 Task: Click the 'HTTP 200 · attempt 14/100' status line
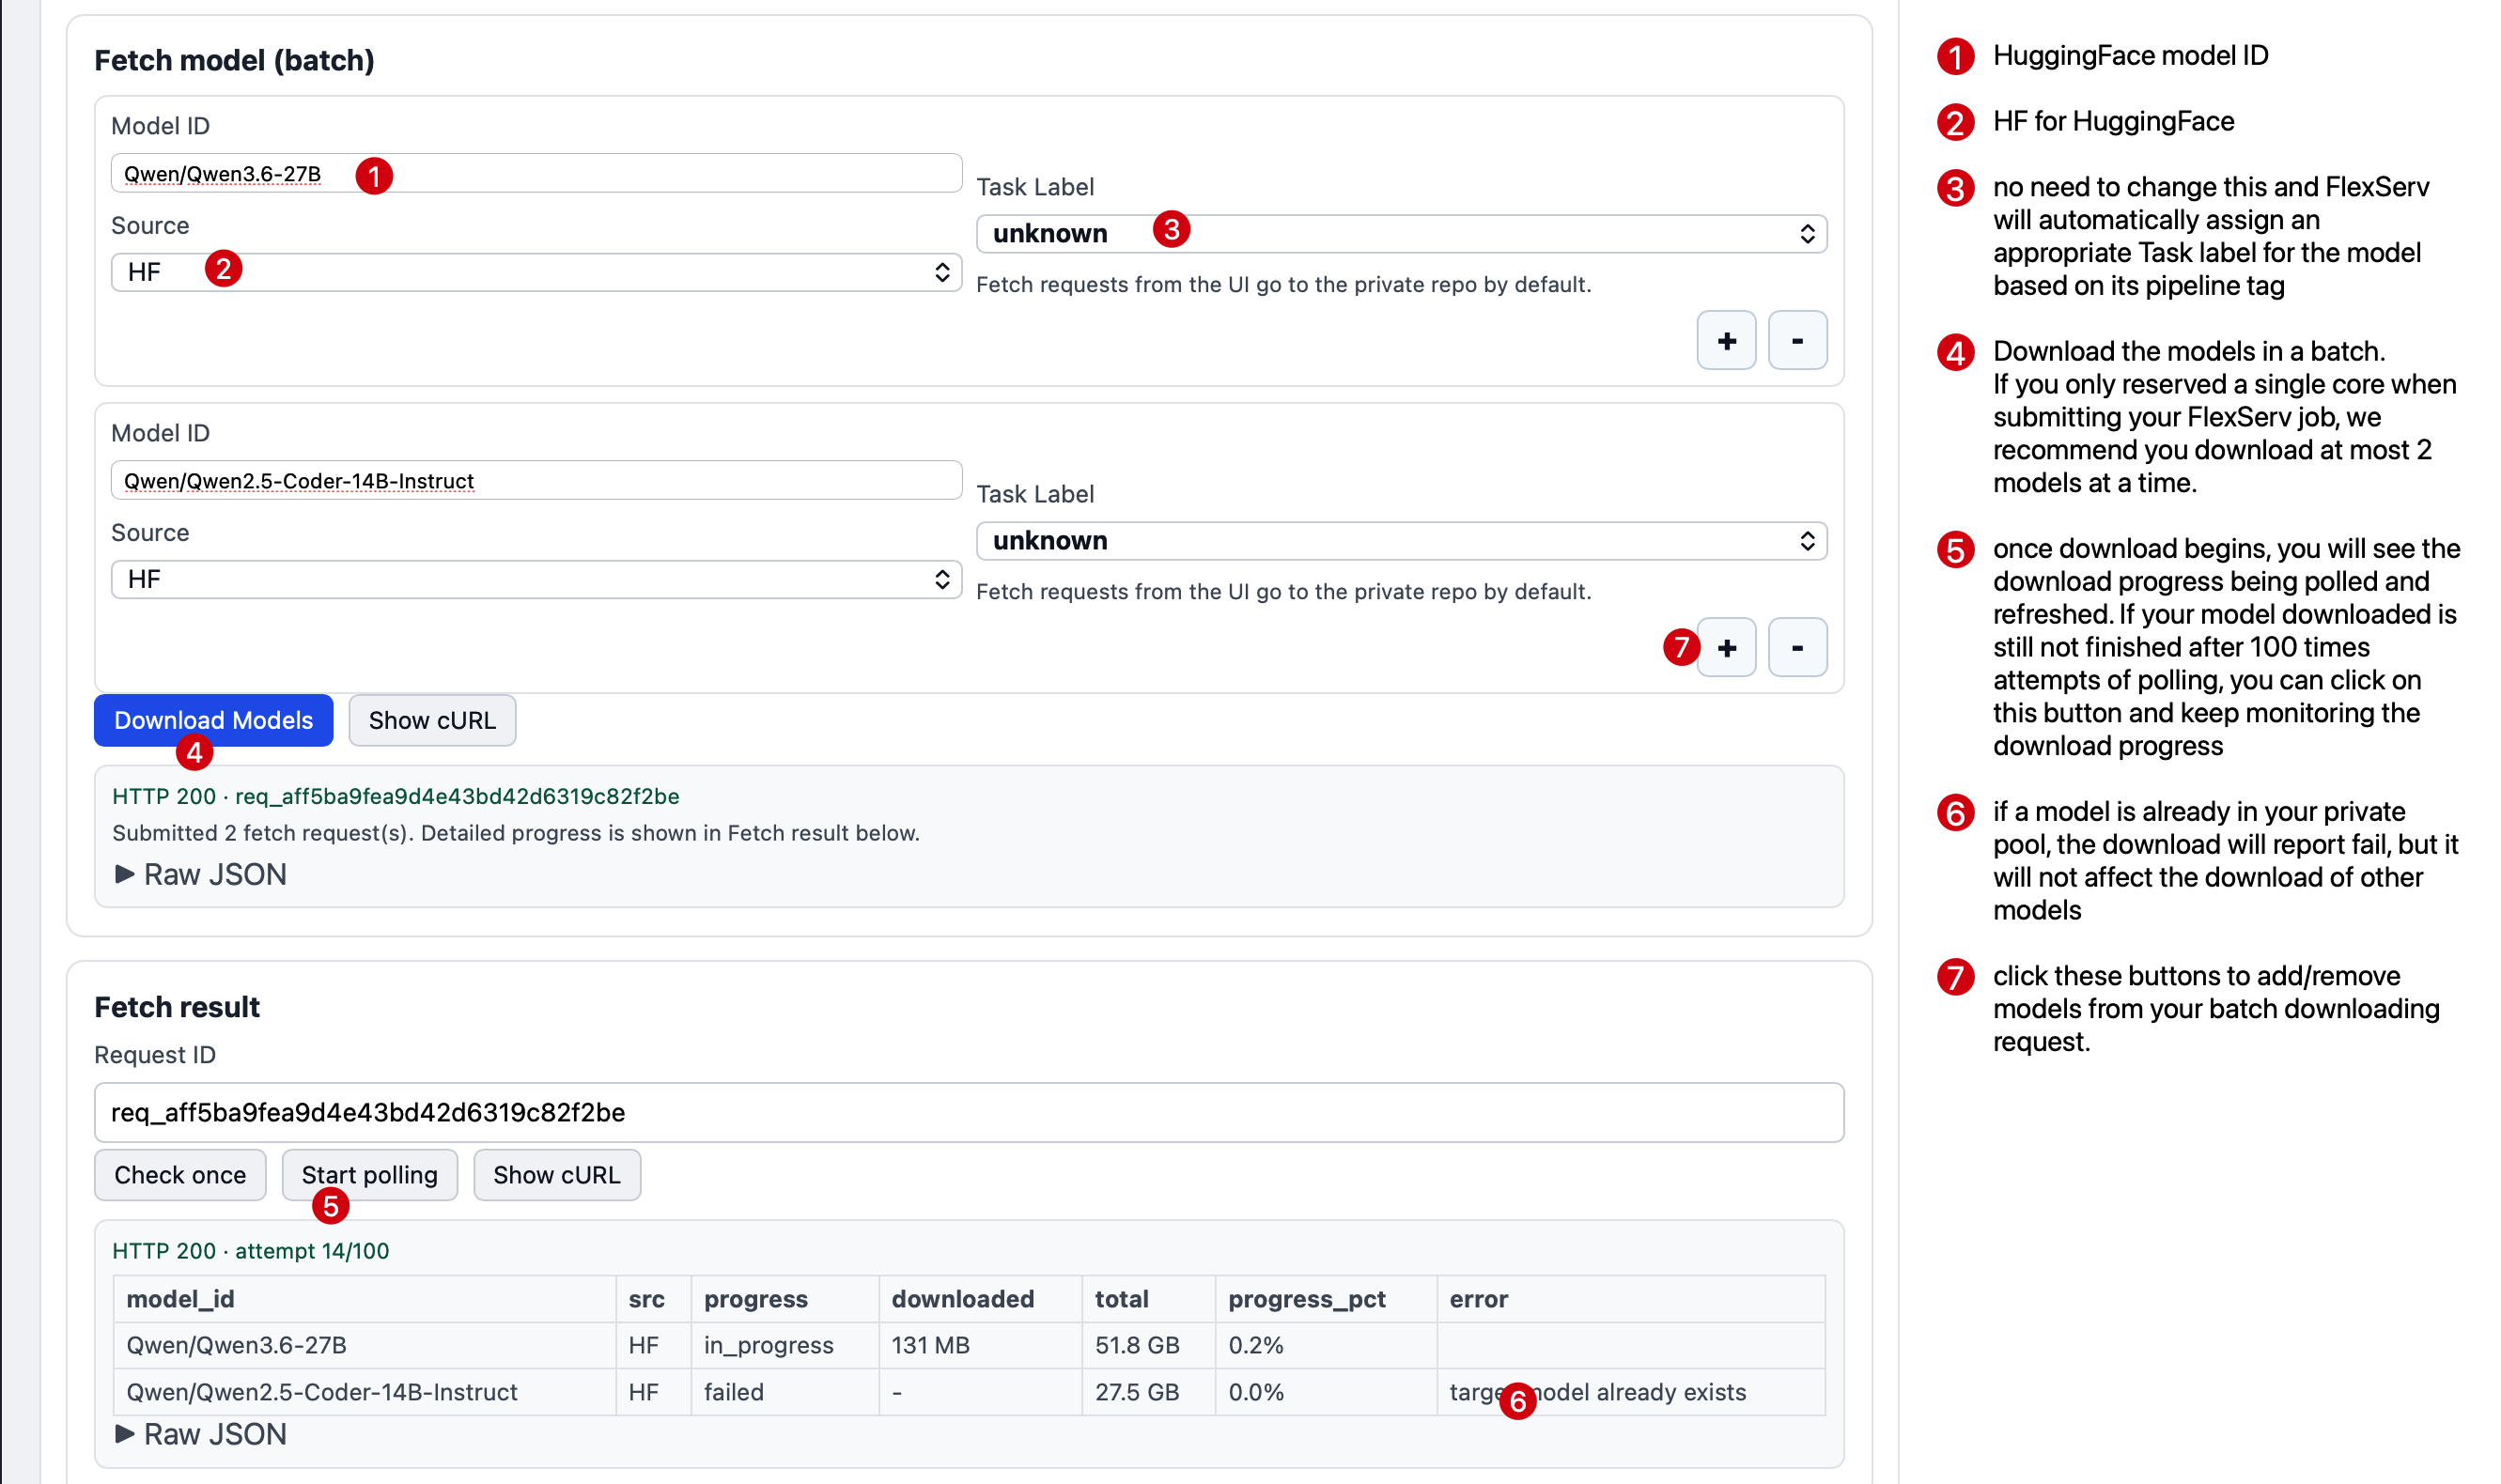250,1250
